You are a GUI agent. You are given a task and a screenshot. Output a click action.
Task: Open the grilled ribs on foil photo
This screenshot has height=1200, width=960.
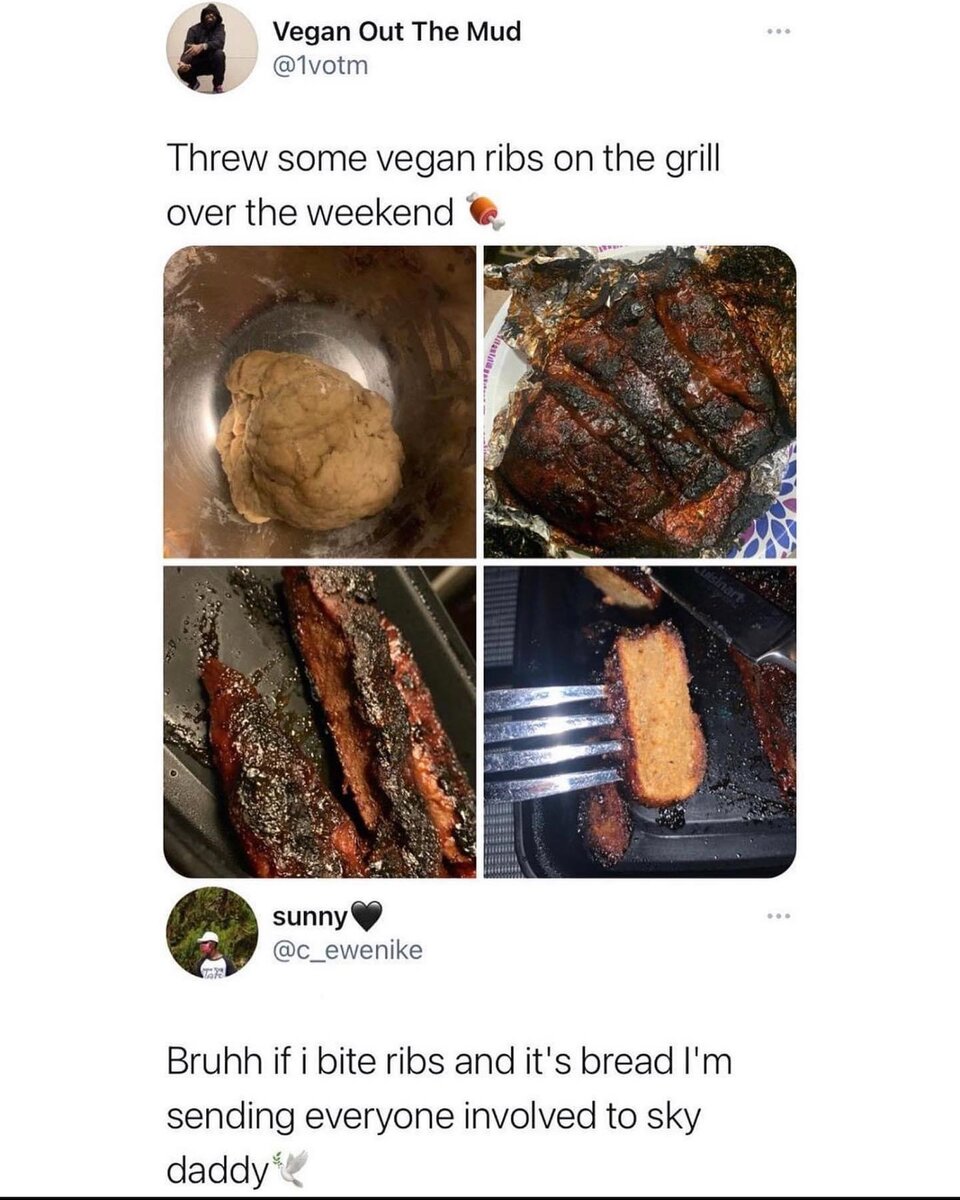(x=640, y=402)
